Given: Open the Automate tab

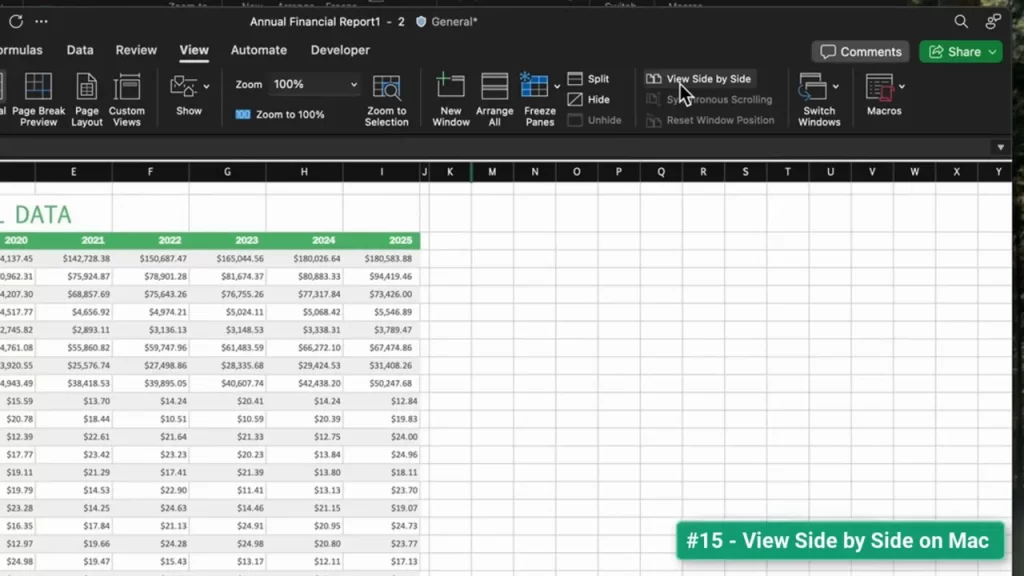Looking at the screenshot, I should pyautogui.click(x=258, y=50).
